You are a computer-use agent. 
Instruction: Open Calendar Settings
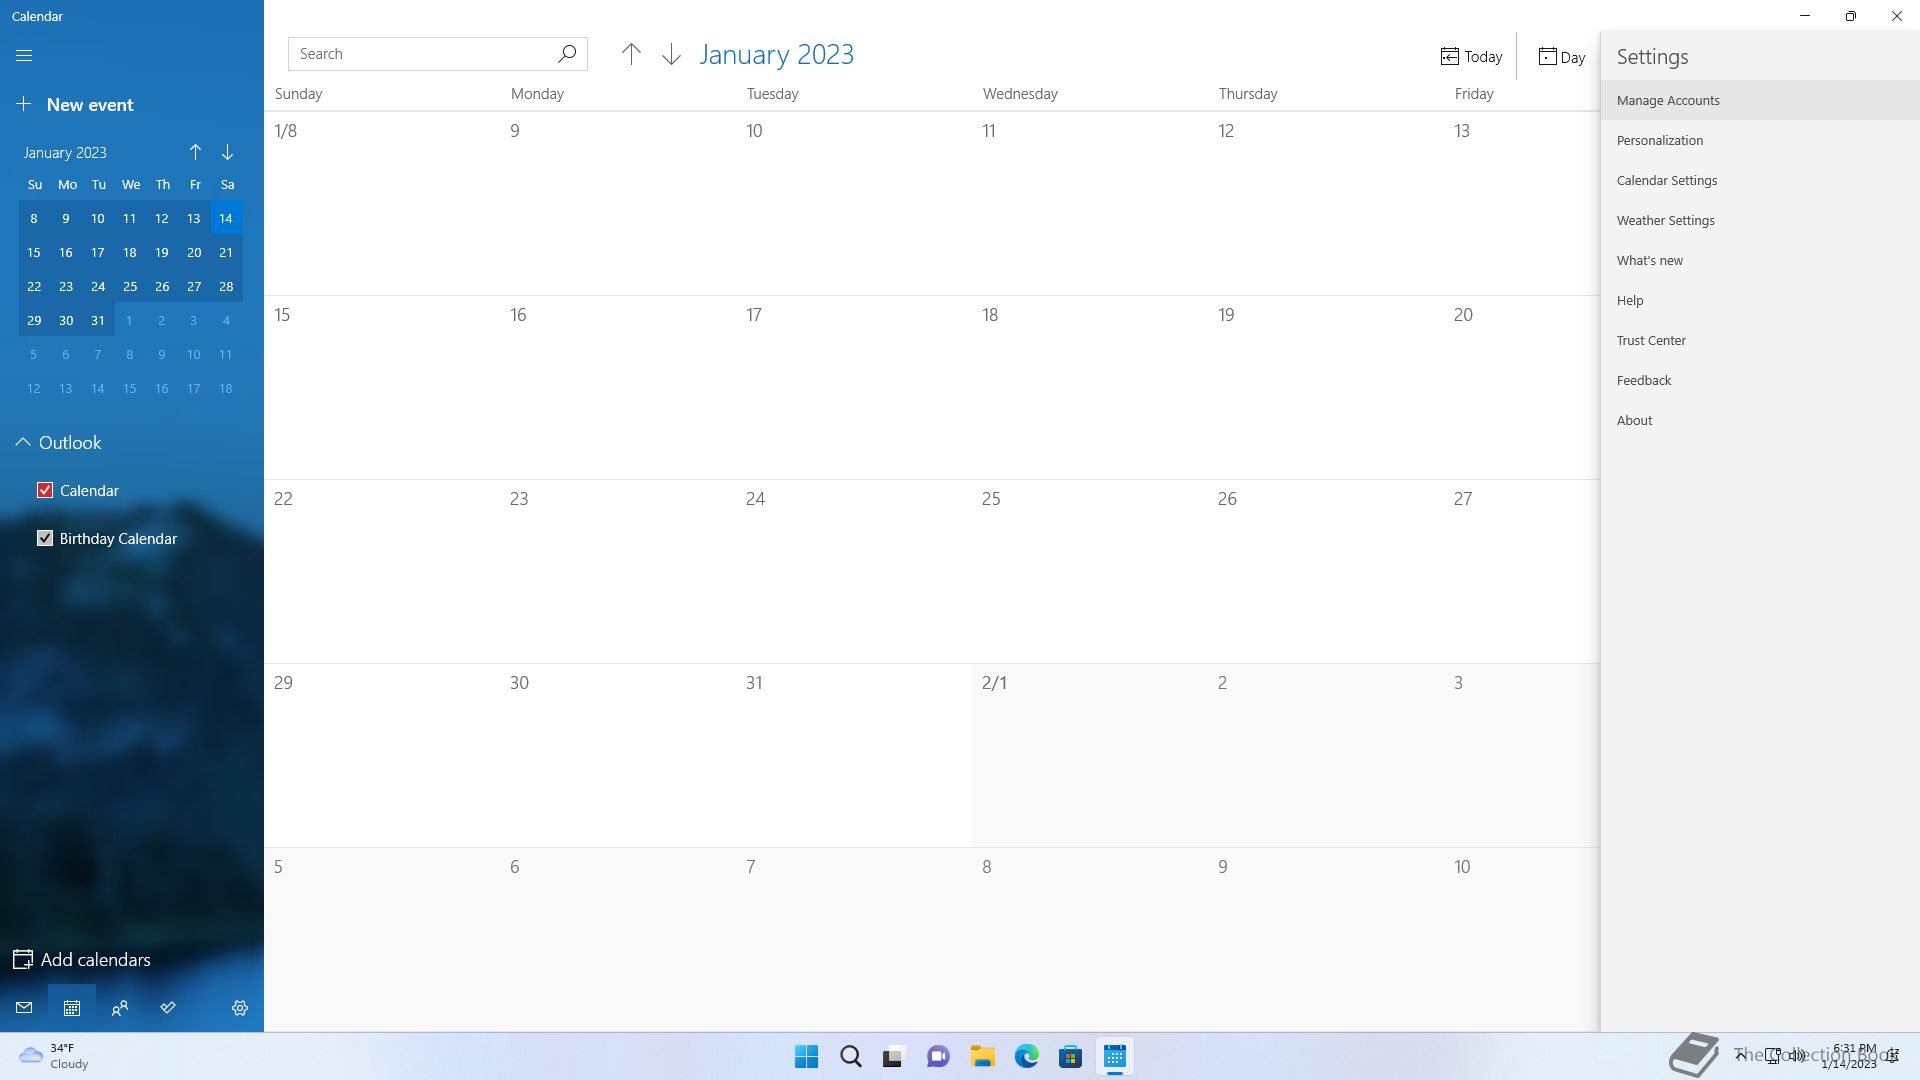(1760, 180)
